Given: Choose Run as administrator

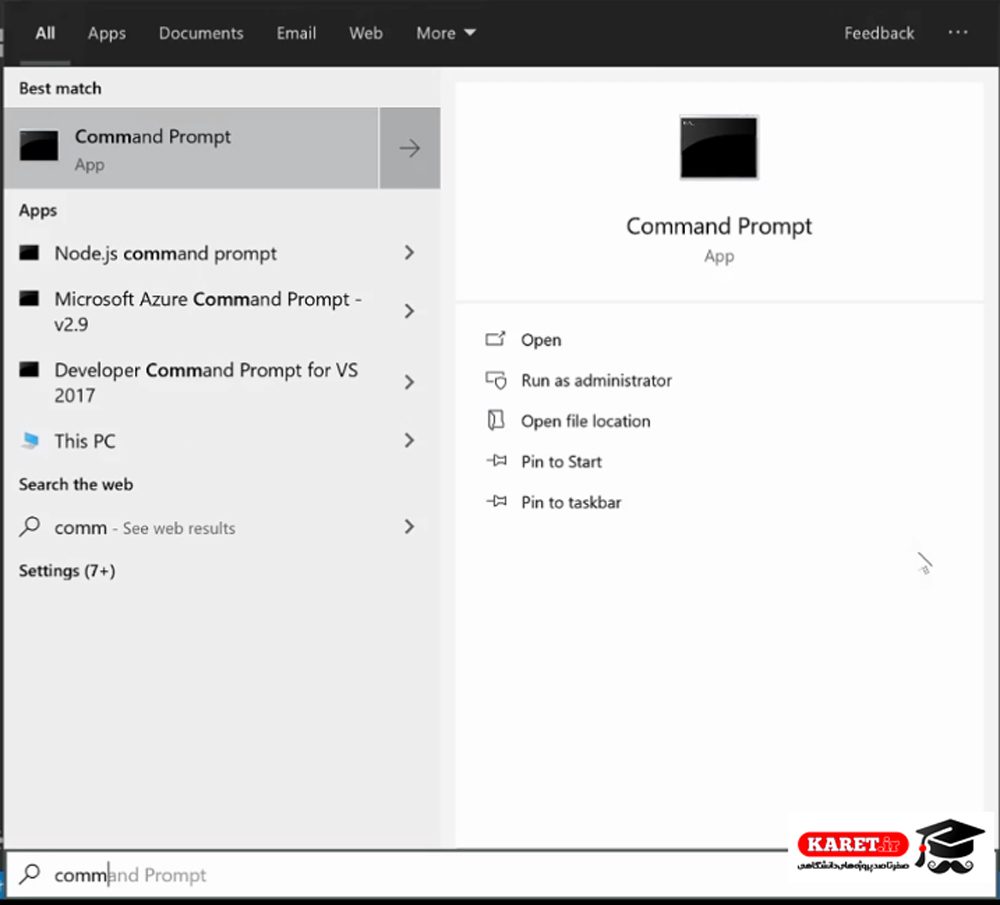Looking at the screenshot, I should point(596,380).
